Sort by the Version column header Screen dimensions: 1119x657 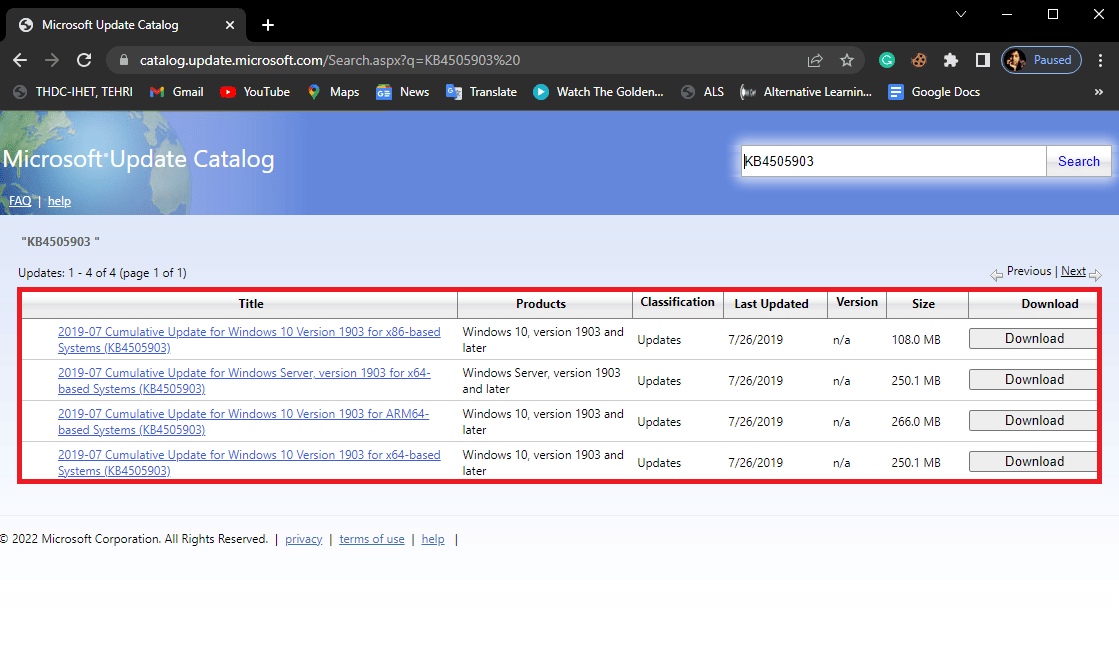click(857, 302)
